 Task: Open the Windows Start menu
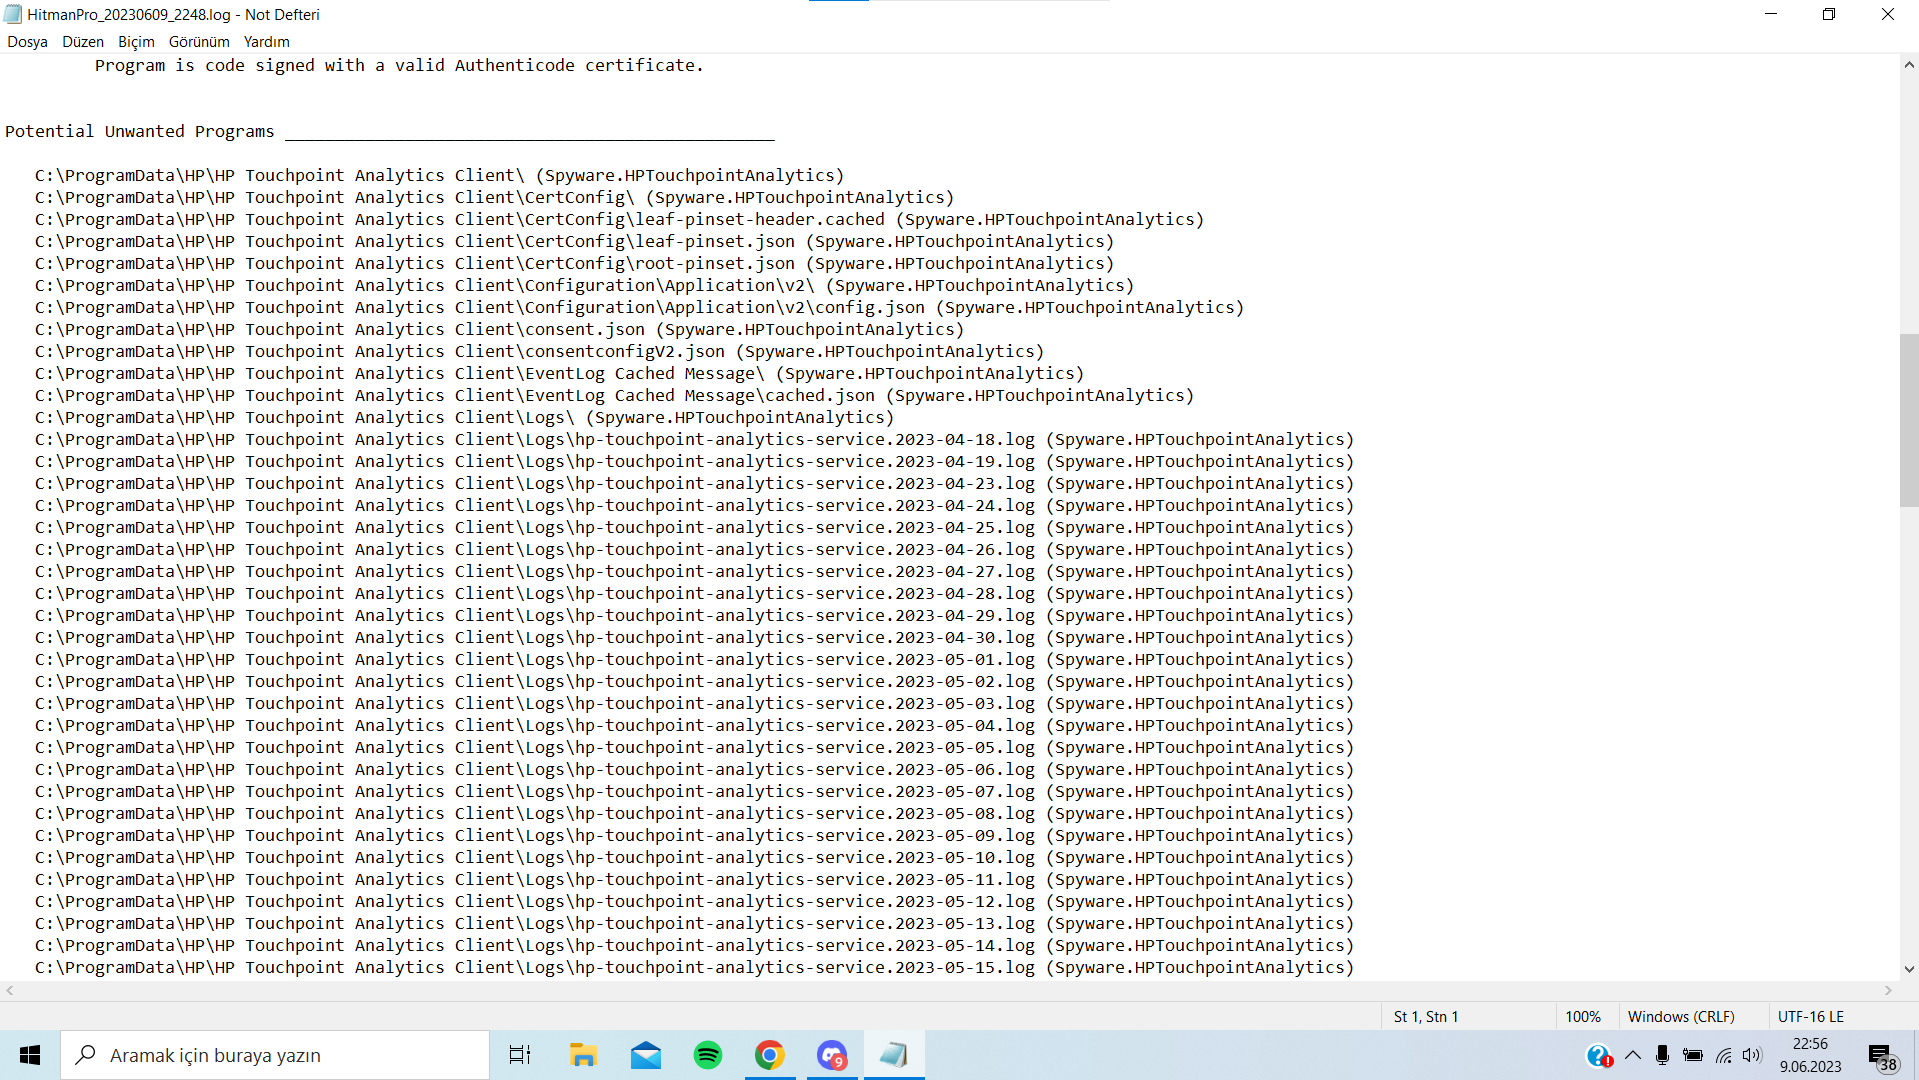30,1055
